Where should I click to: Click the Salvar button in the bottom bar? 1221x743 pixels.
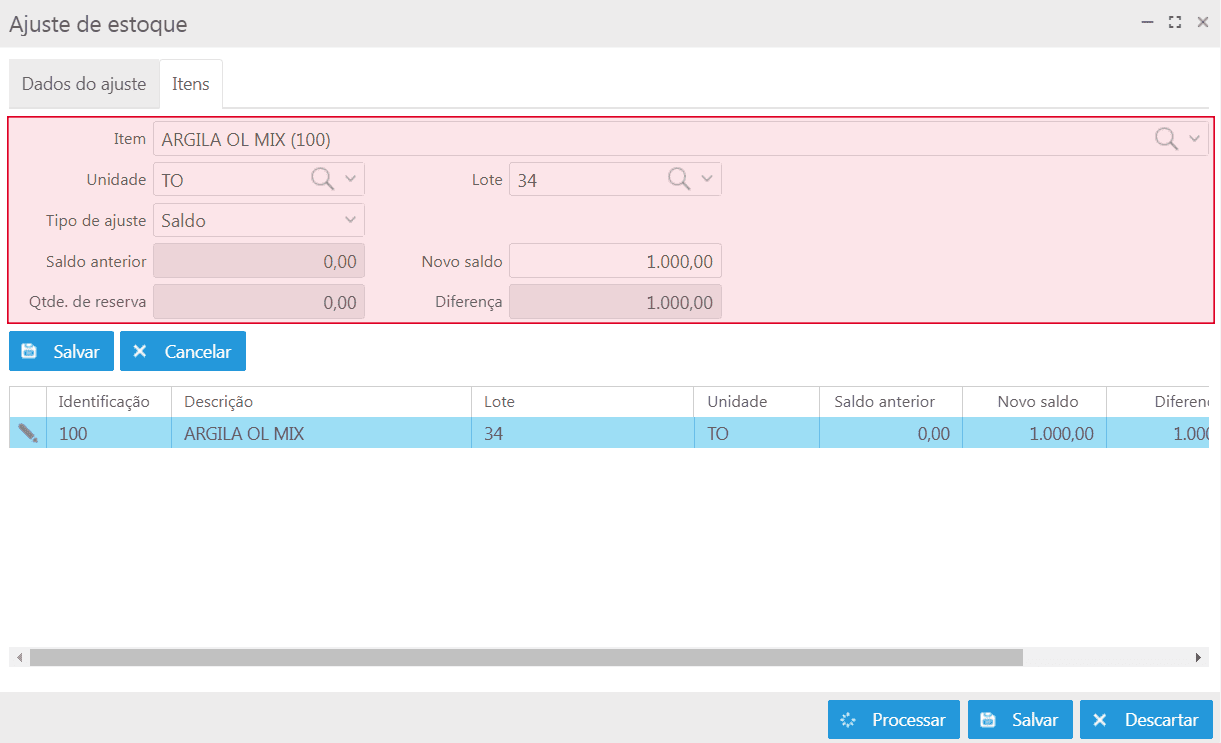(x=1020, y=720)
